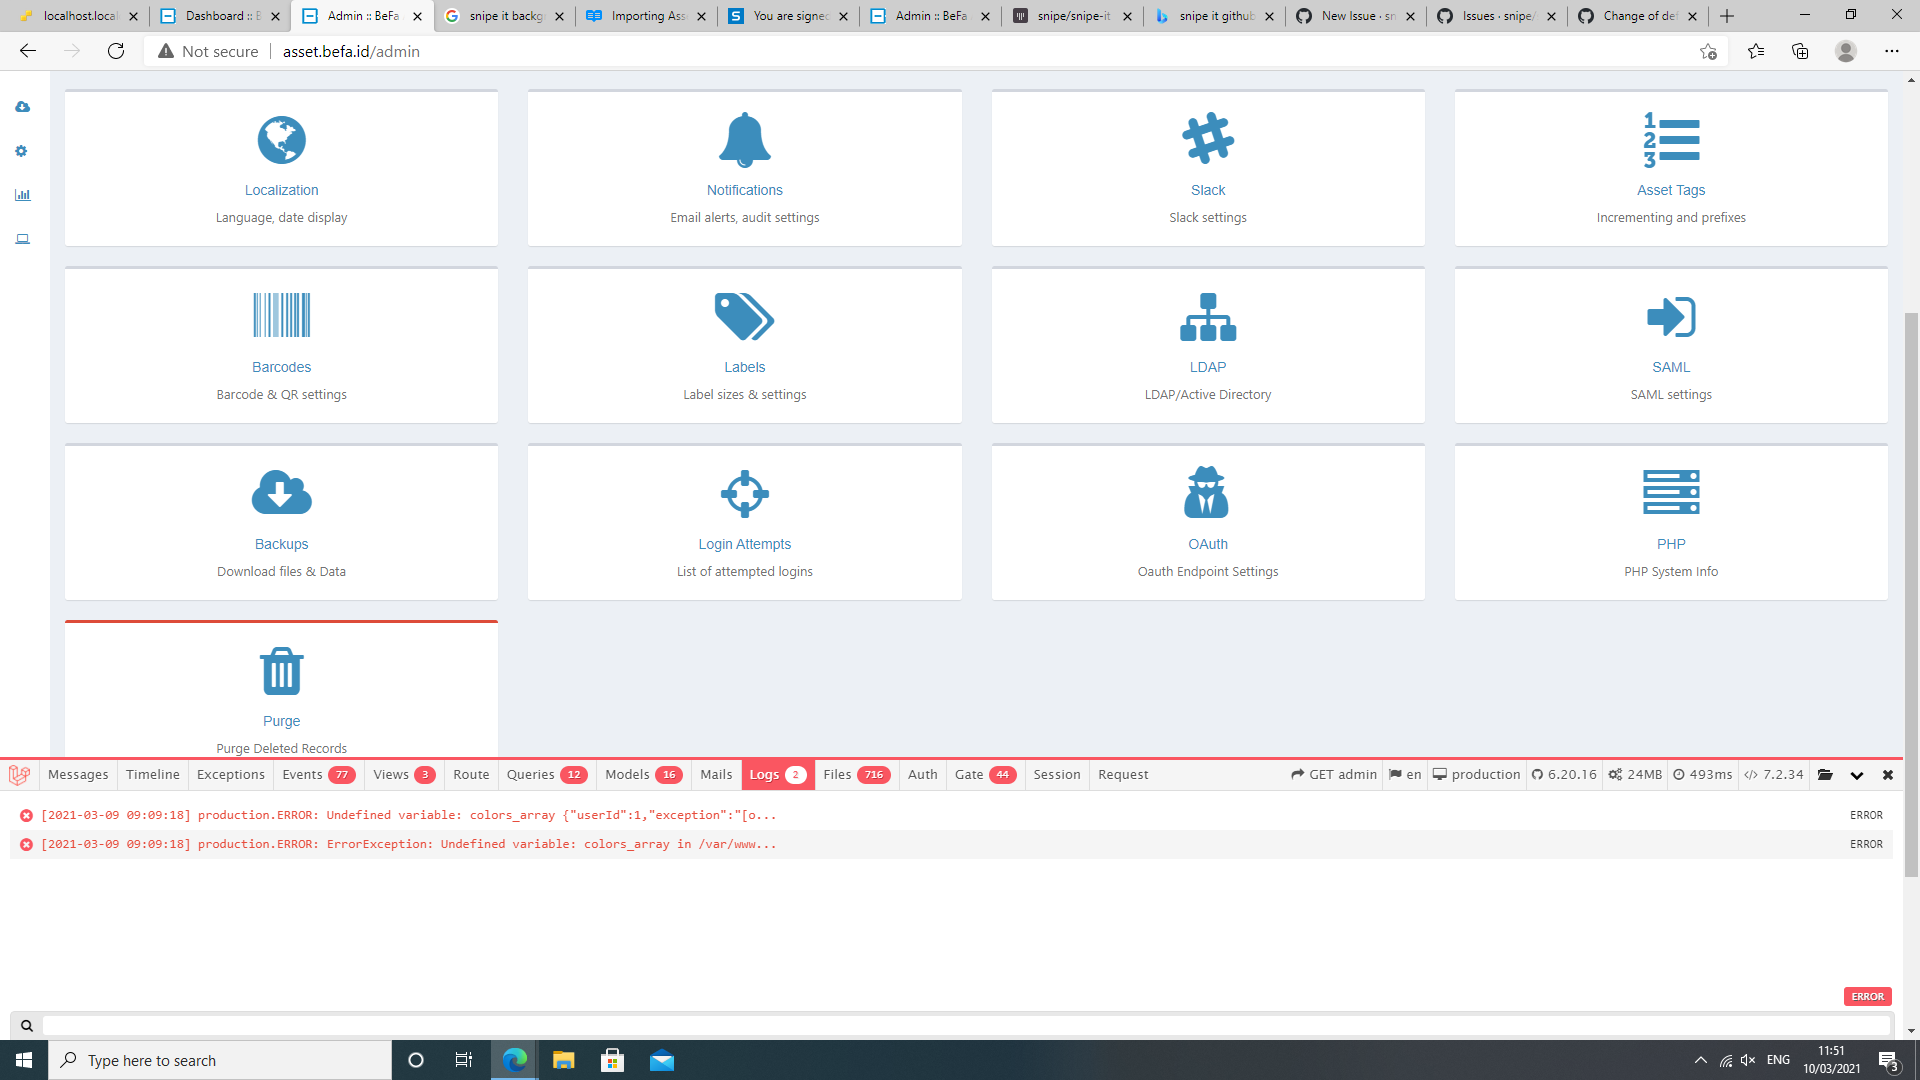Open LDAP/Active Directory settings icon

(x=1208, y=315)
